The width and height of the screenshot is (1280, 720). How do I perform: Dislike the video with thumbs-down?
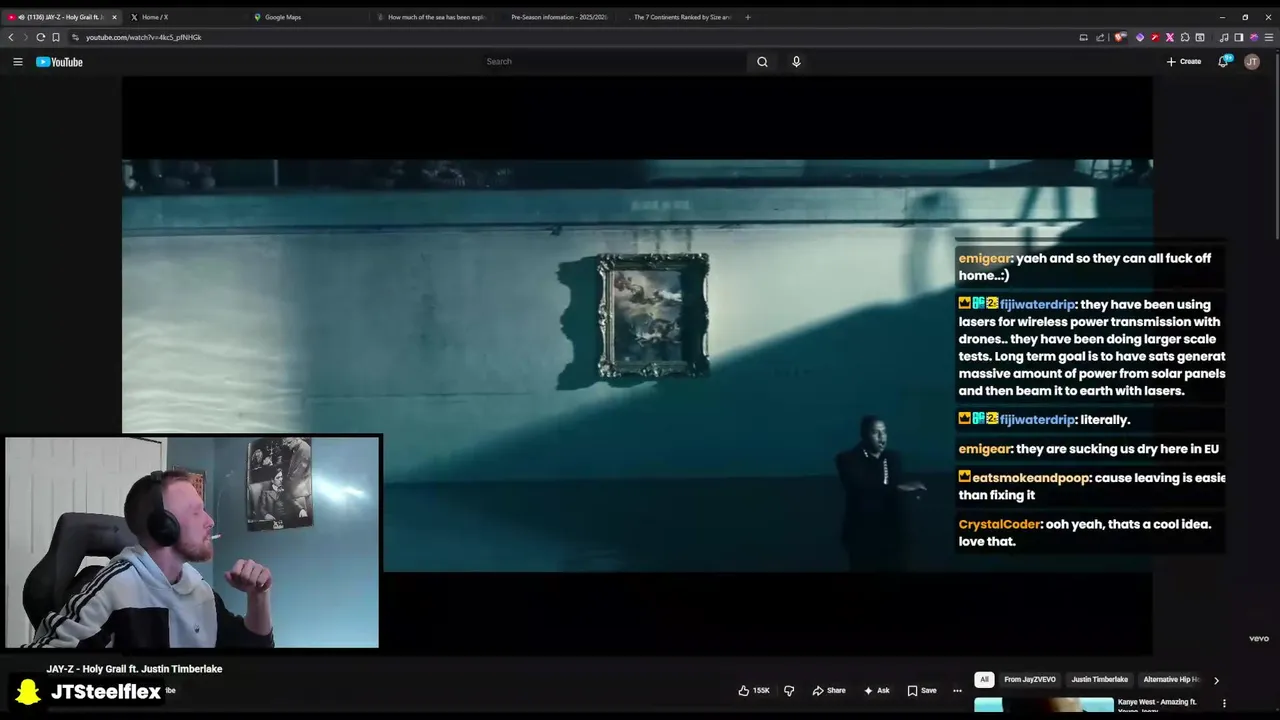[x=789, y=690]
